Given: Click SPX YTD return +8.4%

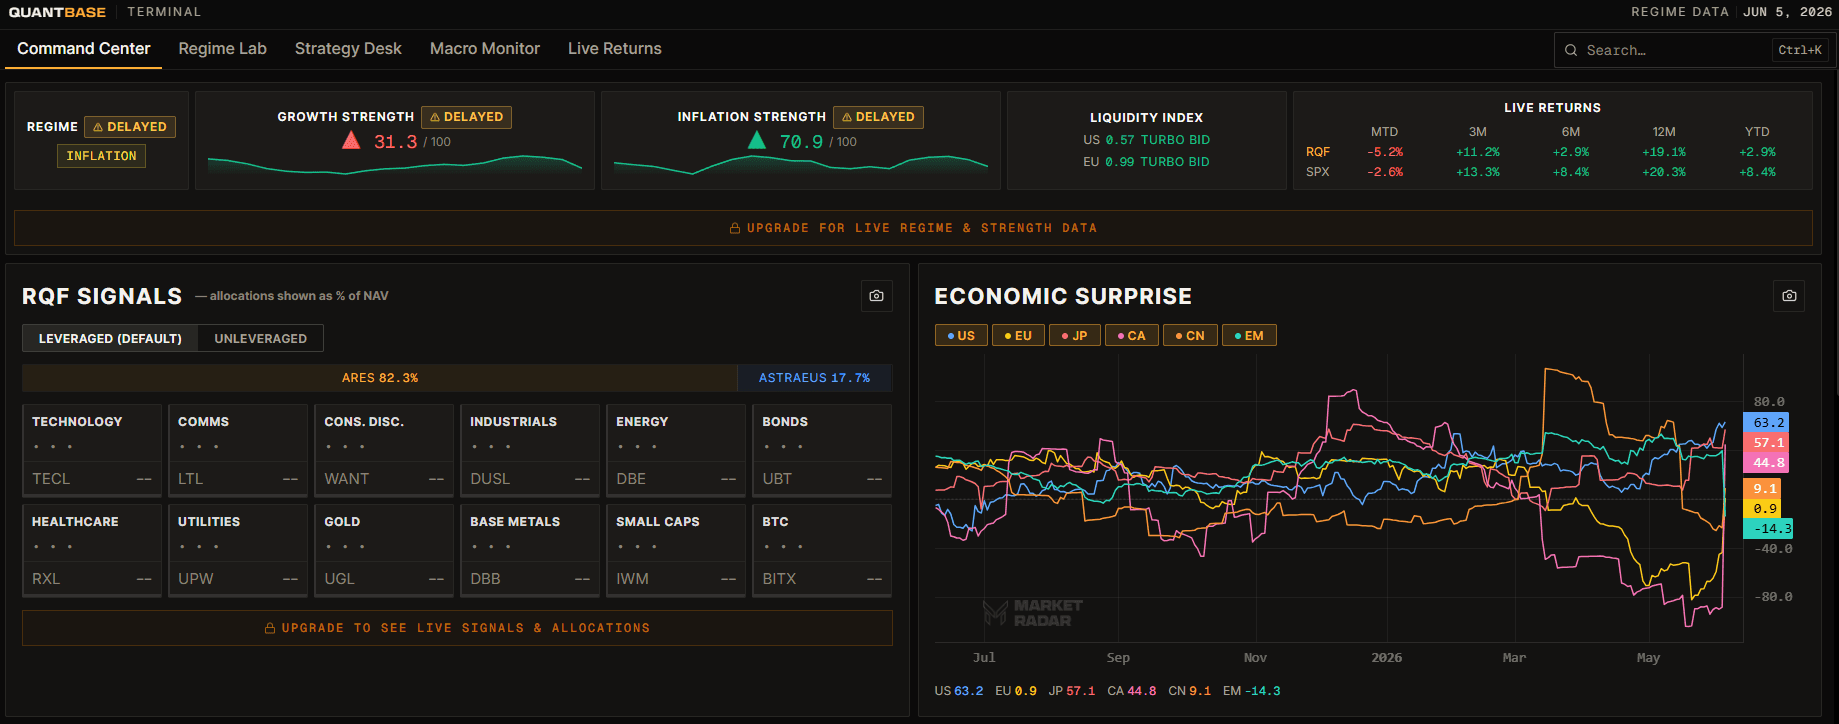Looking at the screenshot, I should point(1757,172).
